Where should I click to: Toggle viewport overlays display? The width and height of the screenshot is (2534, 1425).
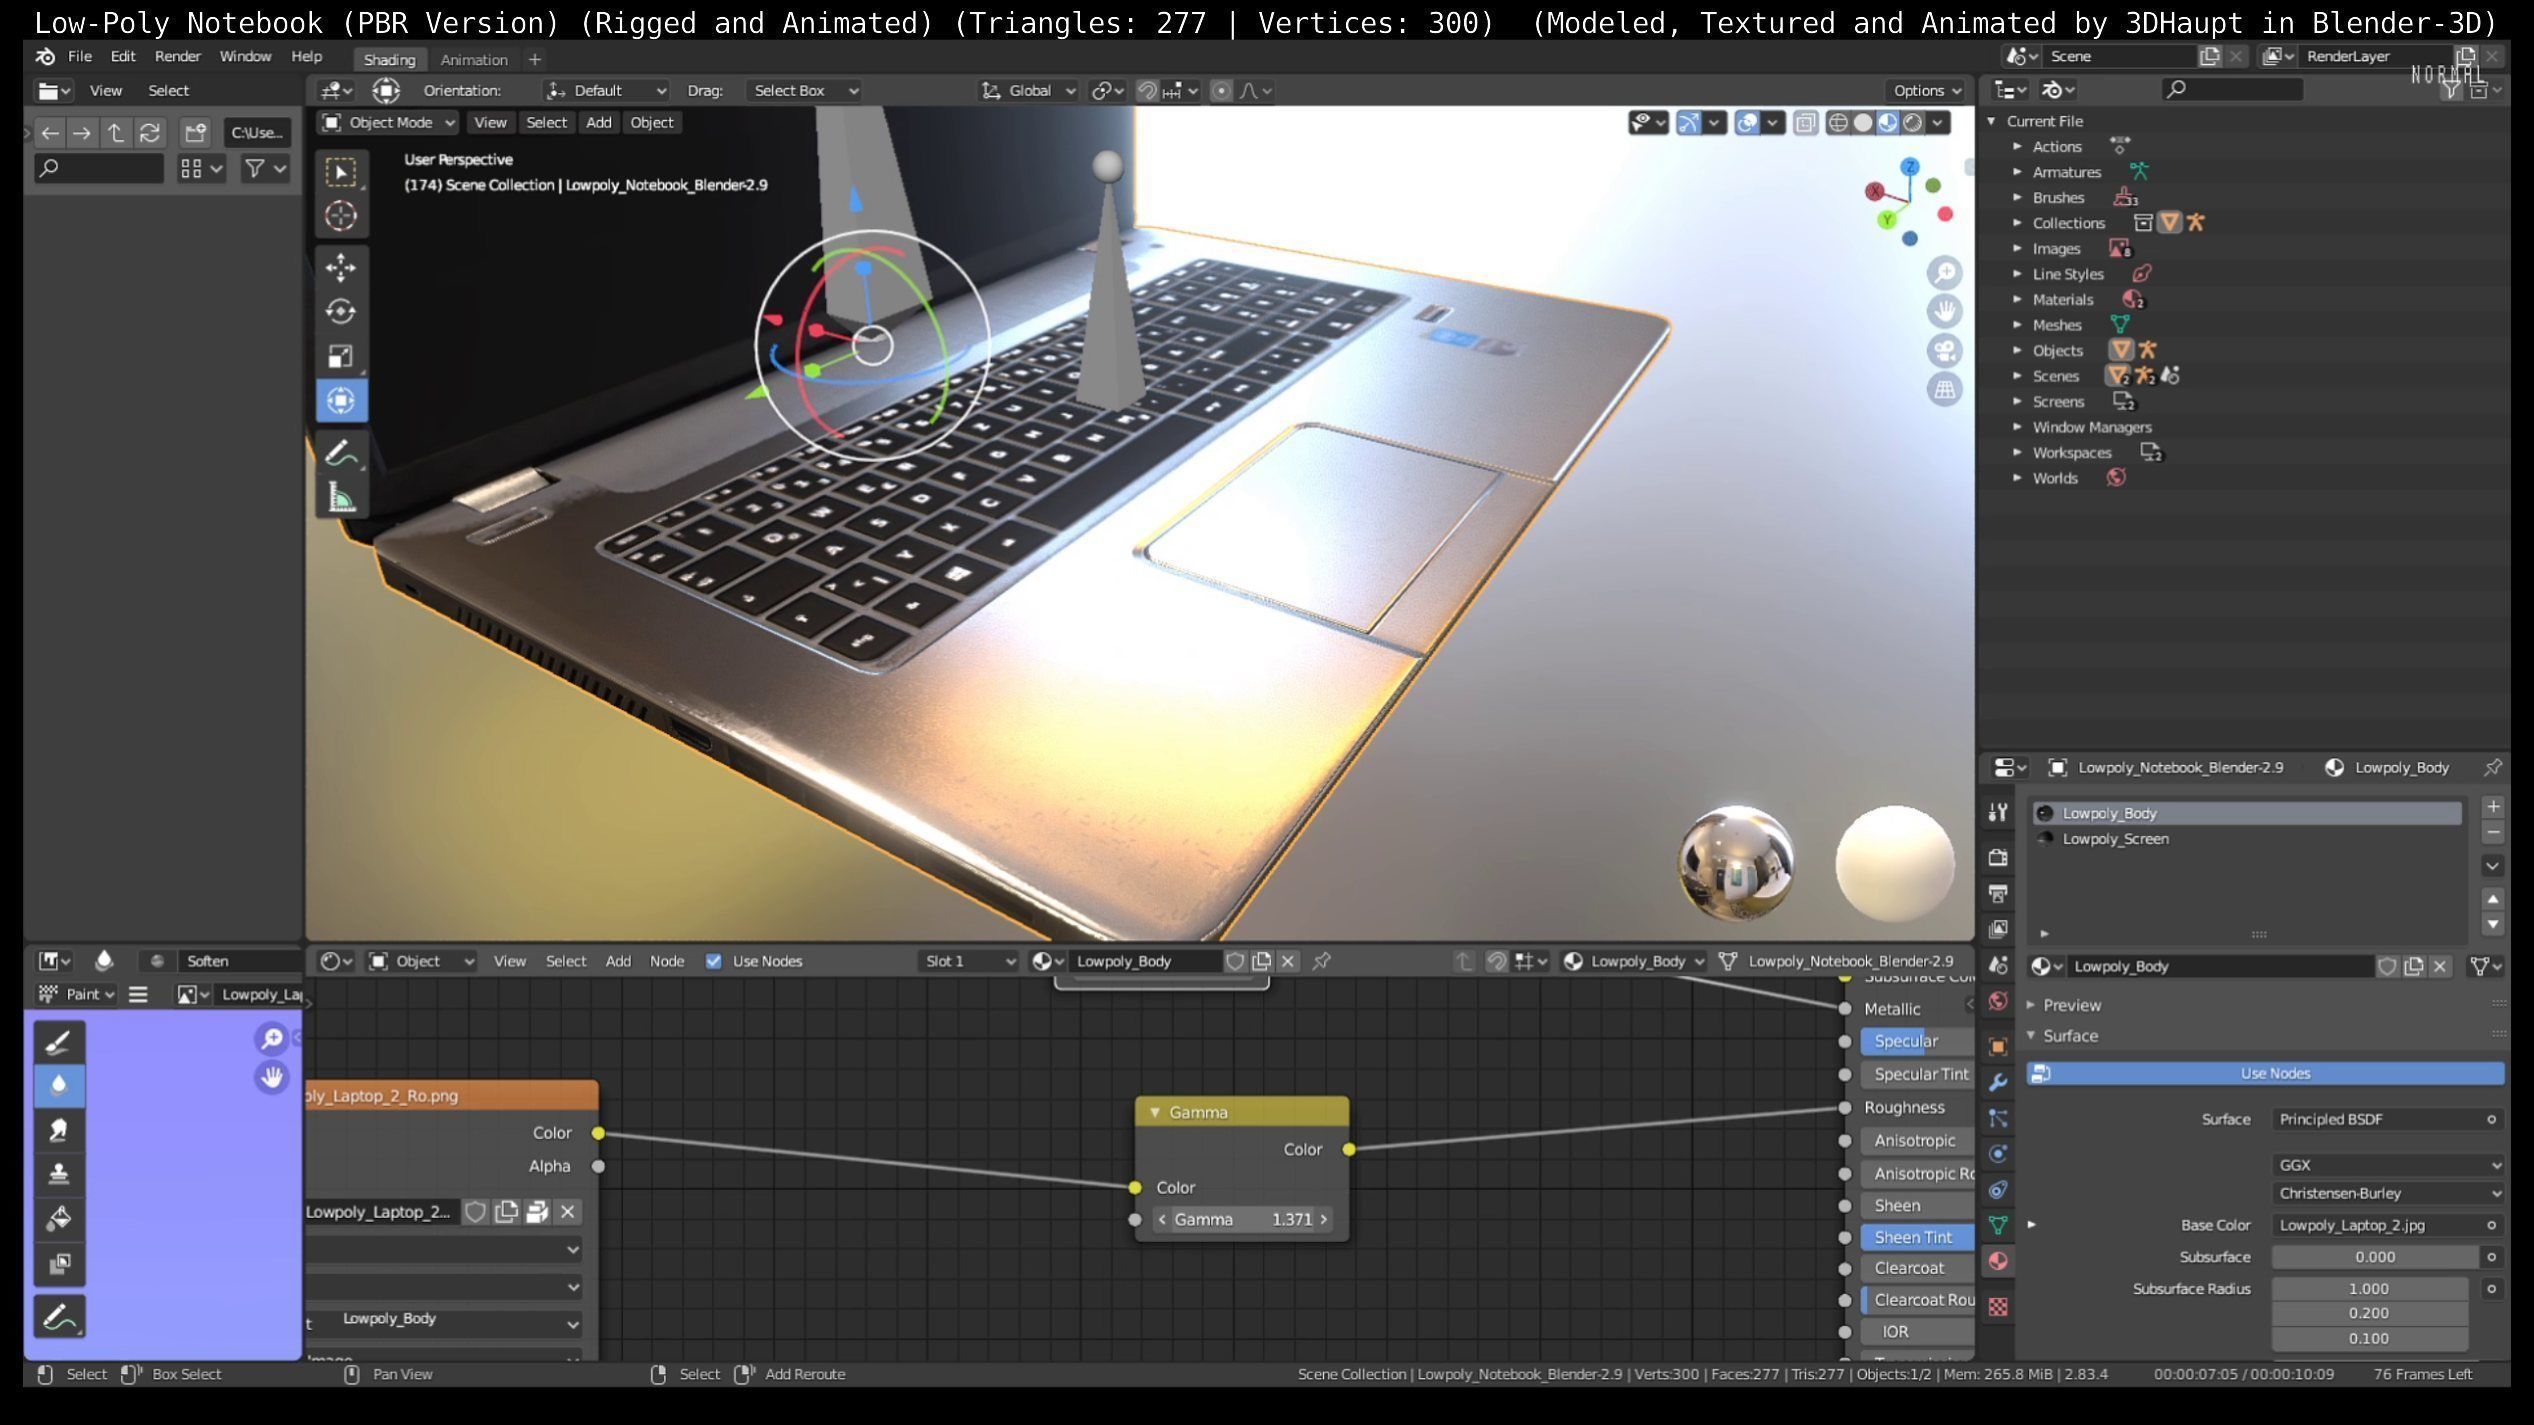[1747, 122]
